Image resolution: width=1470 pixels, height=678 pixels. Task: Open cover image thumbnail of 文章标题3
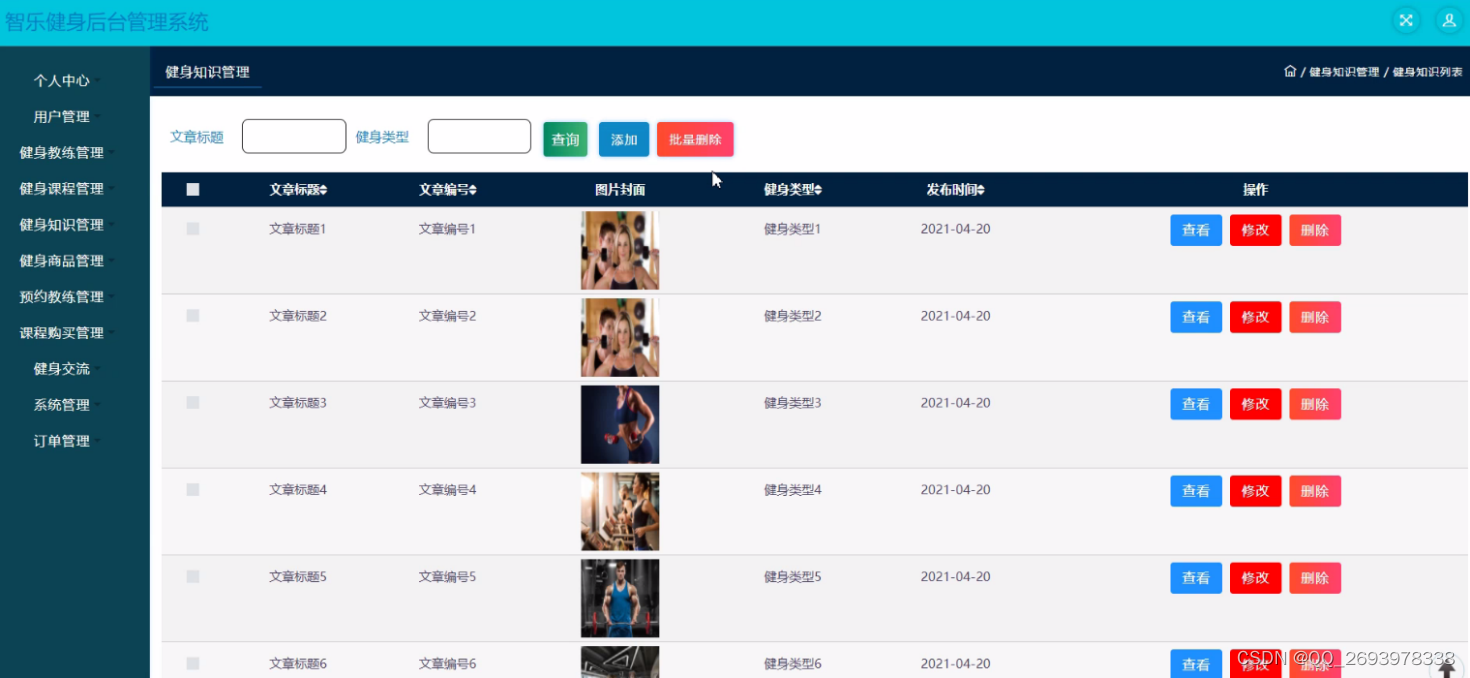pyautogui.click(x=620, y=424)
